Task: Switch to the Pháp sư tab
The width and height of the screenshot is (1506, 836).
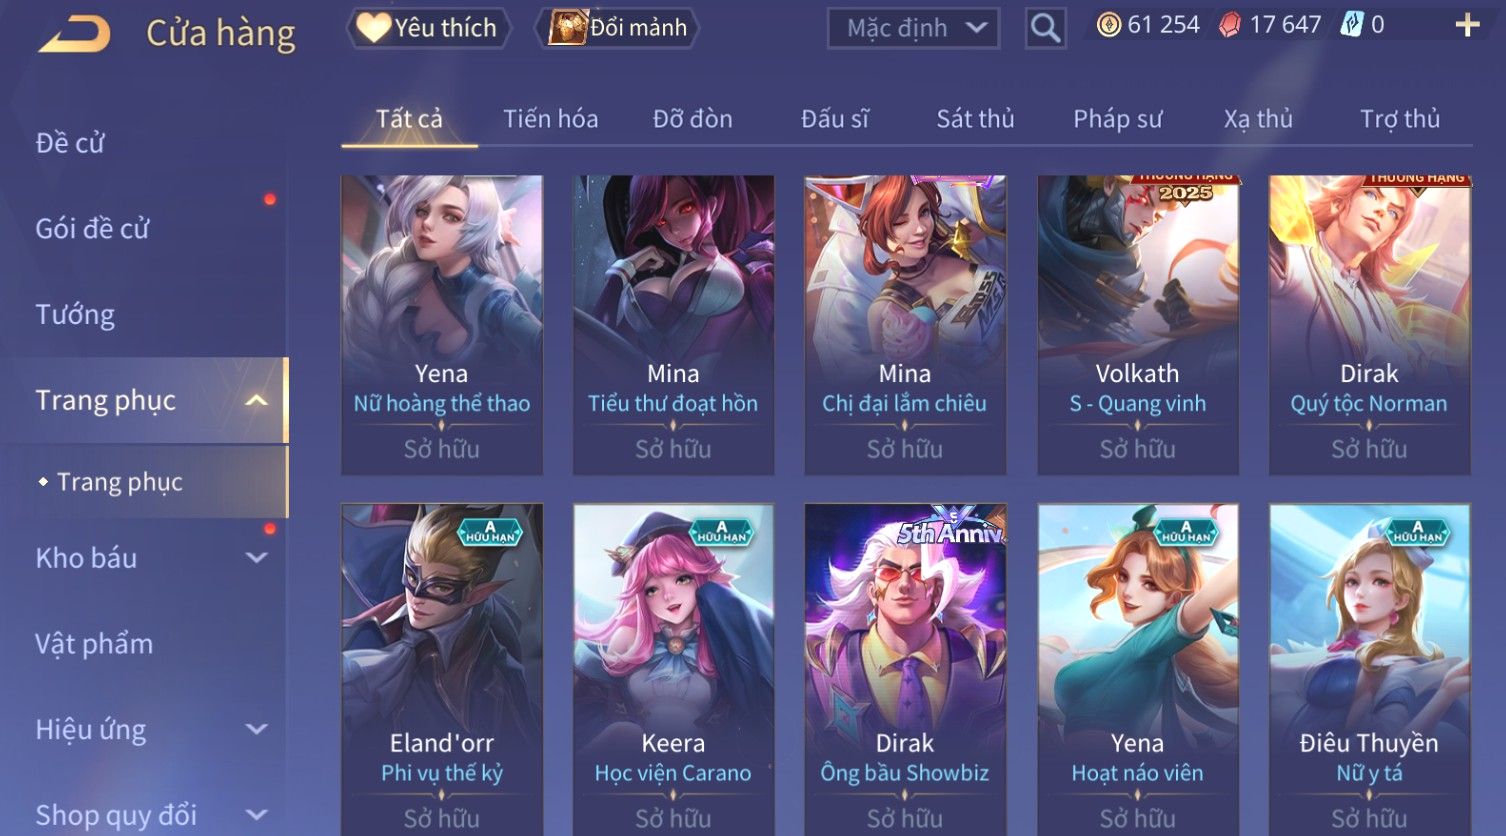Action: 1117,119
